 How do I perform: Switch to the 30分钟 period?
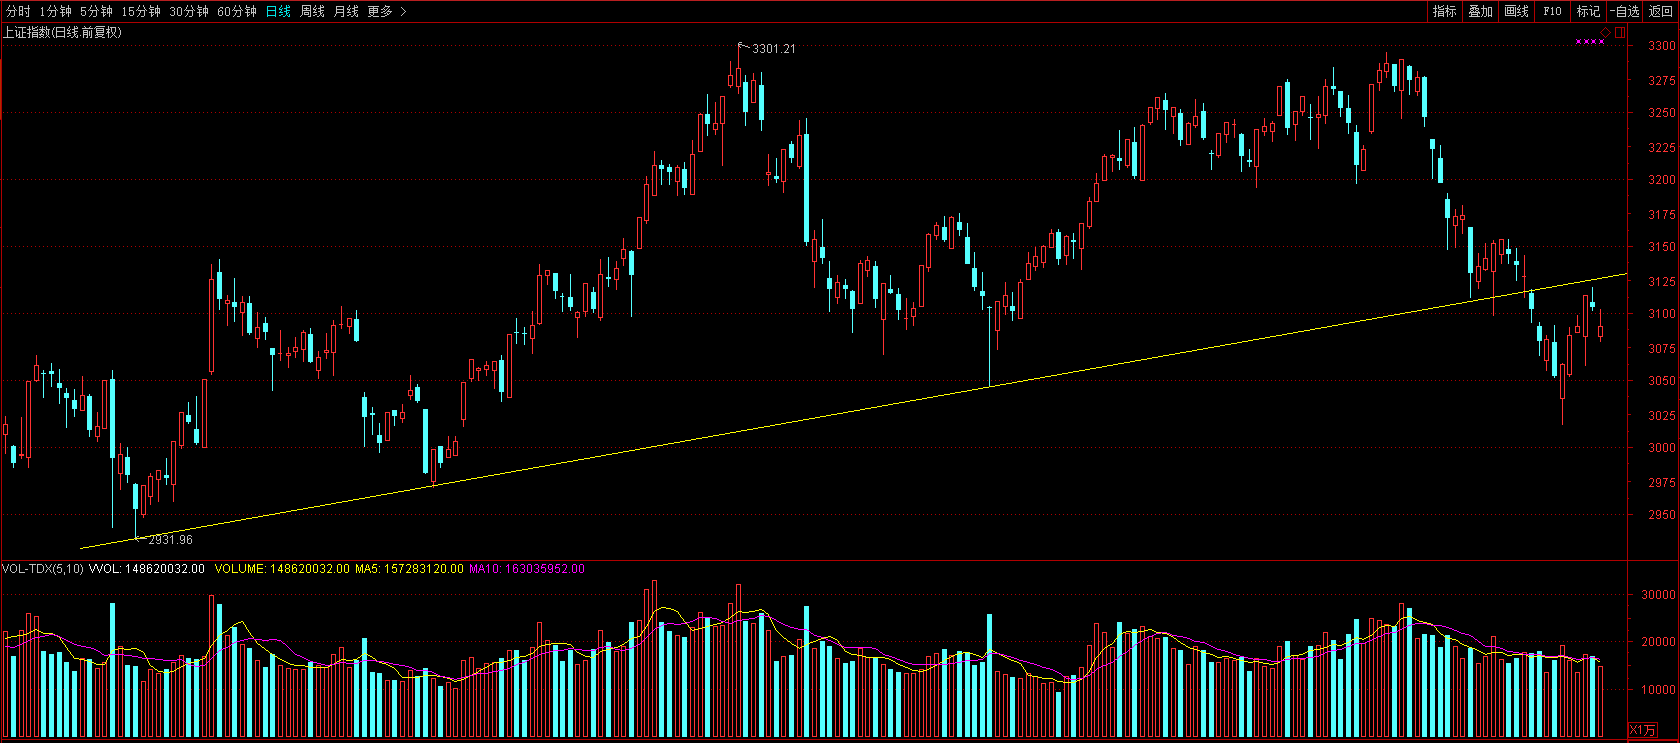pos(189,11)
